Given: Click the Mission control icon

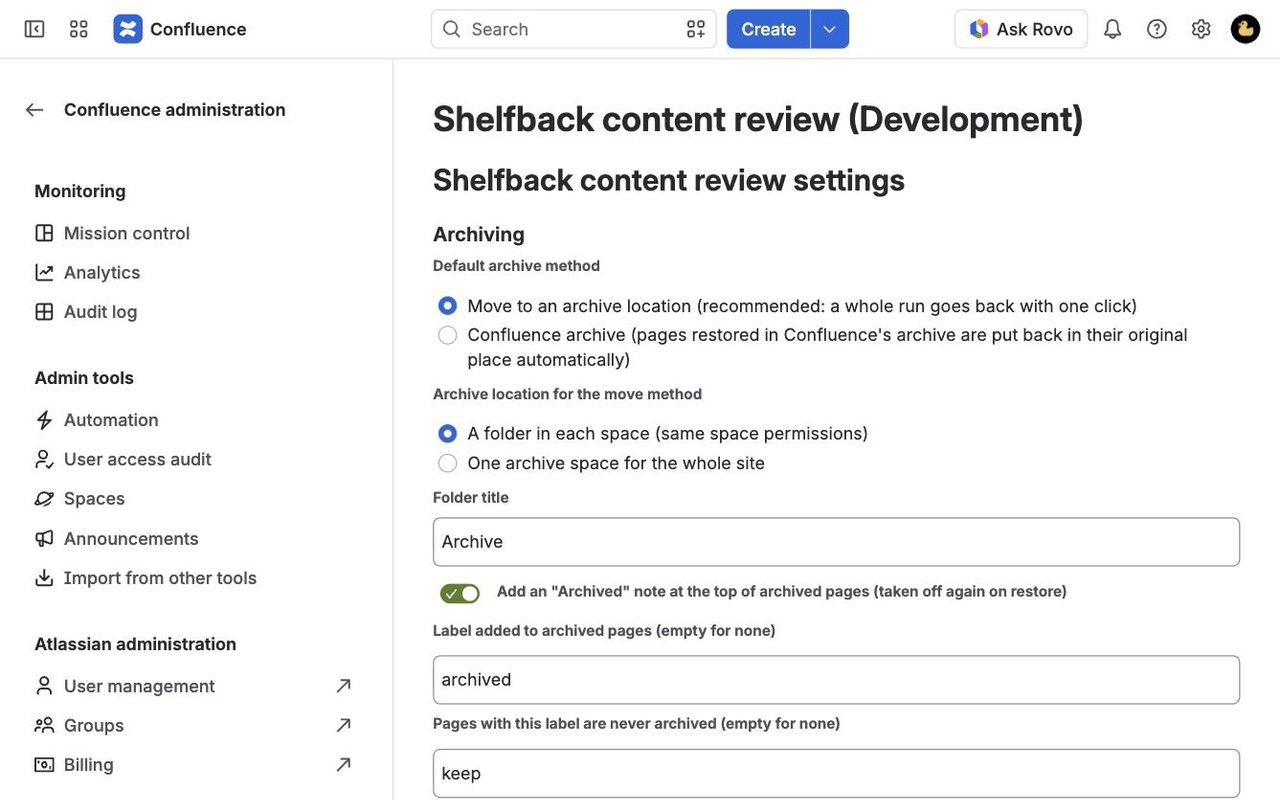Looking at the screenshot, I should (44, 233).
